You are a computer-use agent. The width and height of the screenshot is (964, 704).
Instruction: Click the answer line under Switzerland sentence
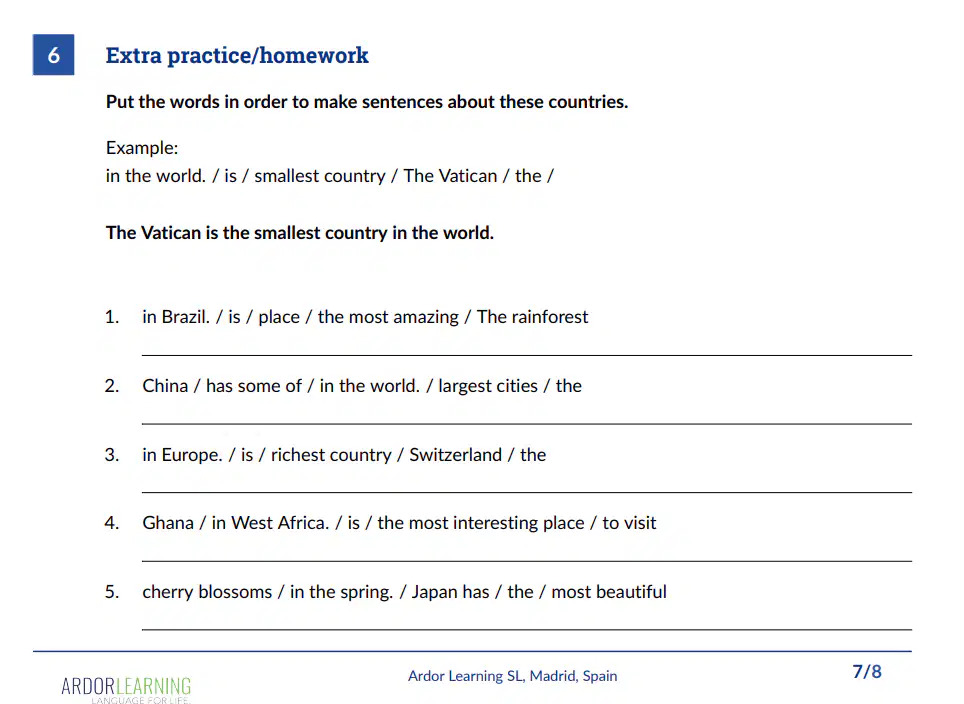click(527, 492)
